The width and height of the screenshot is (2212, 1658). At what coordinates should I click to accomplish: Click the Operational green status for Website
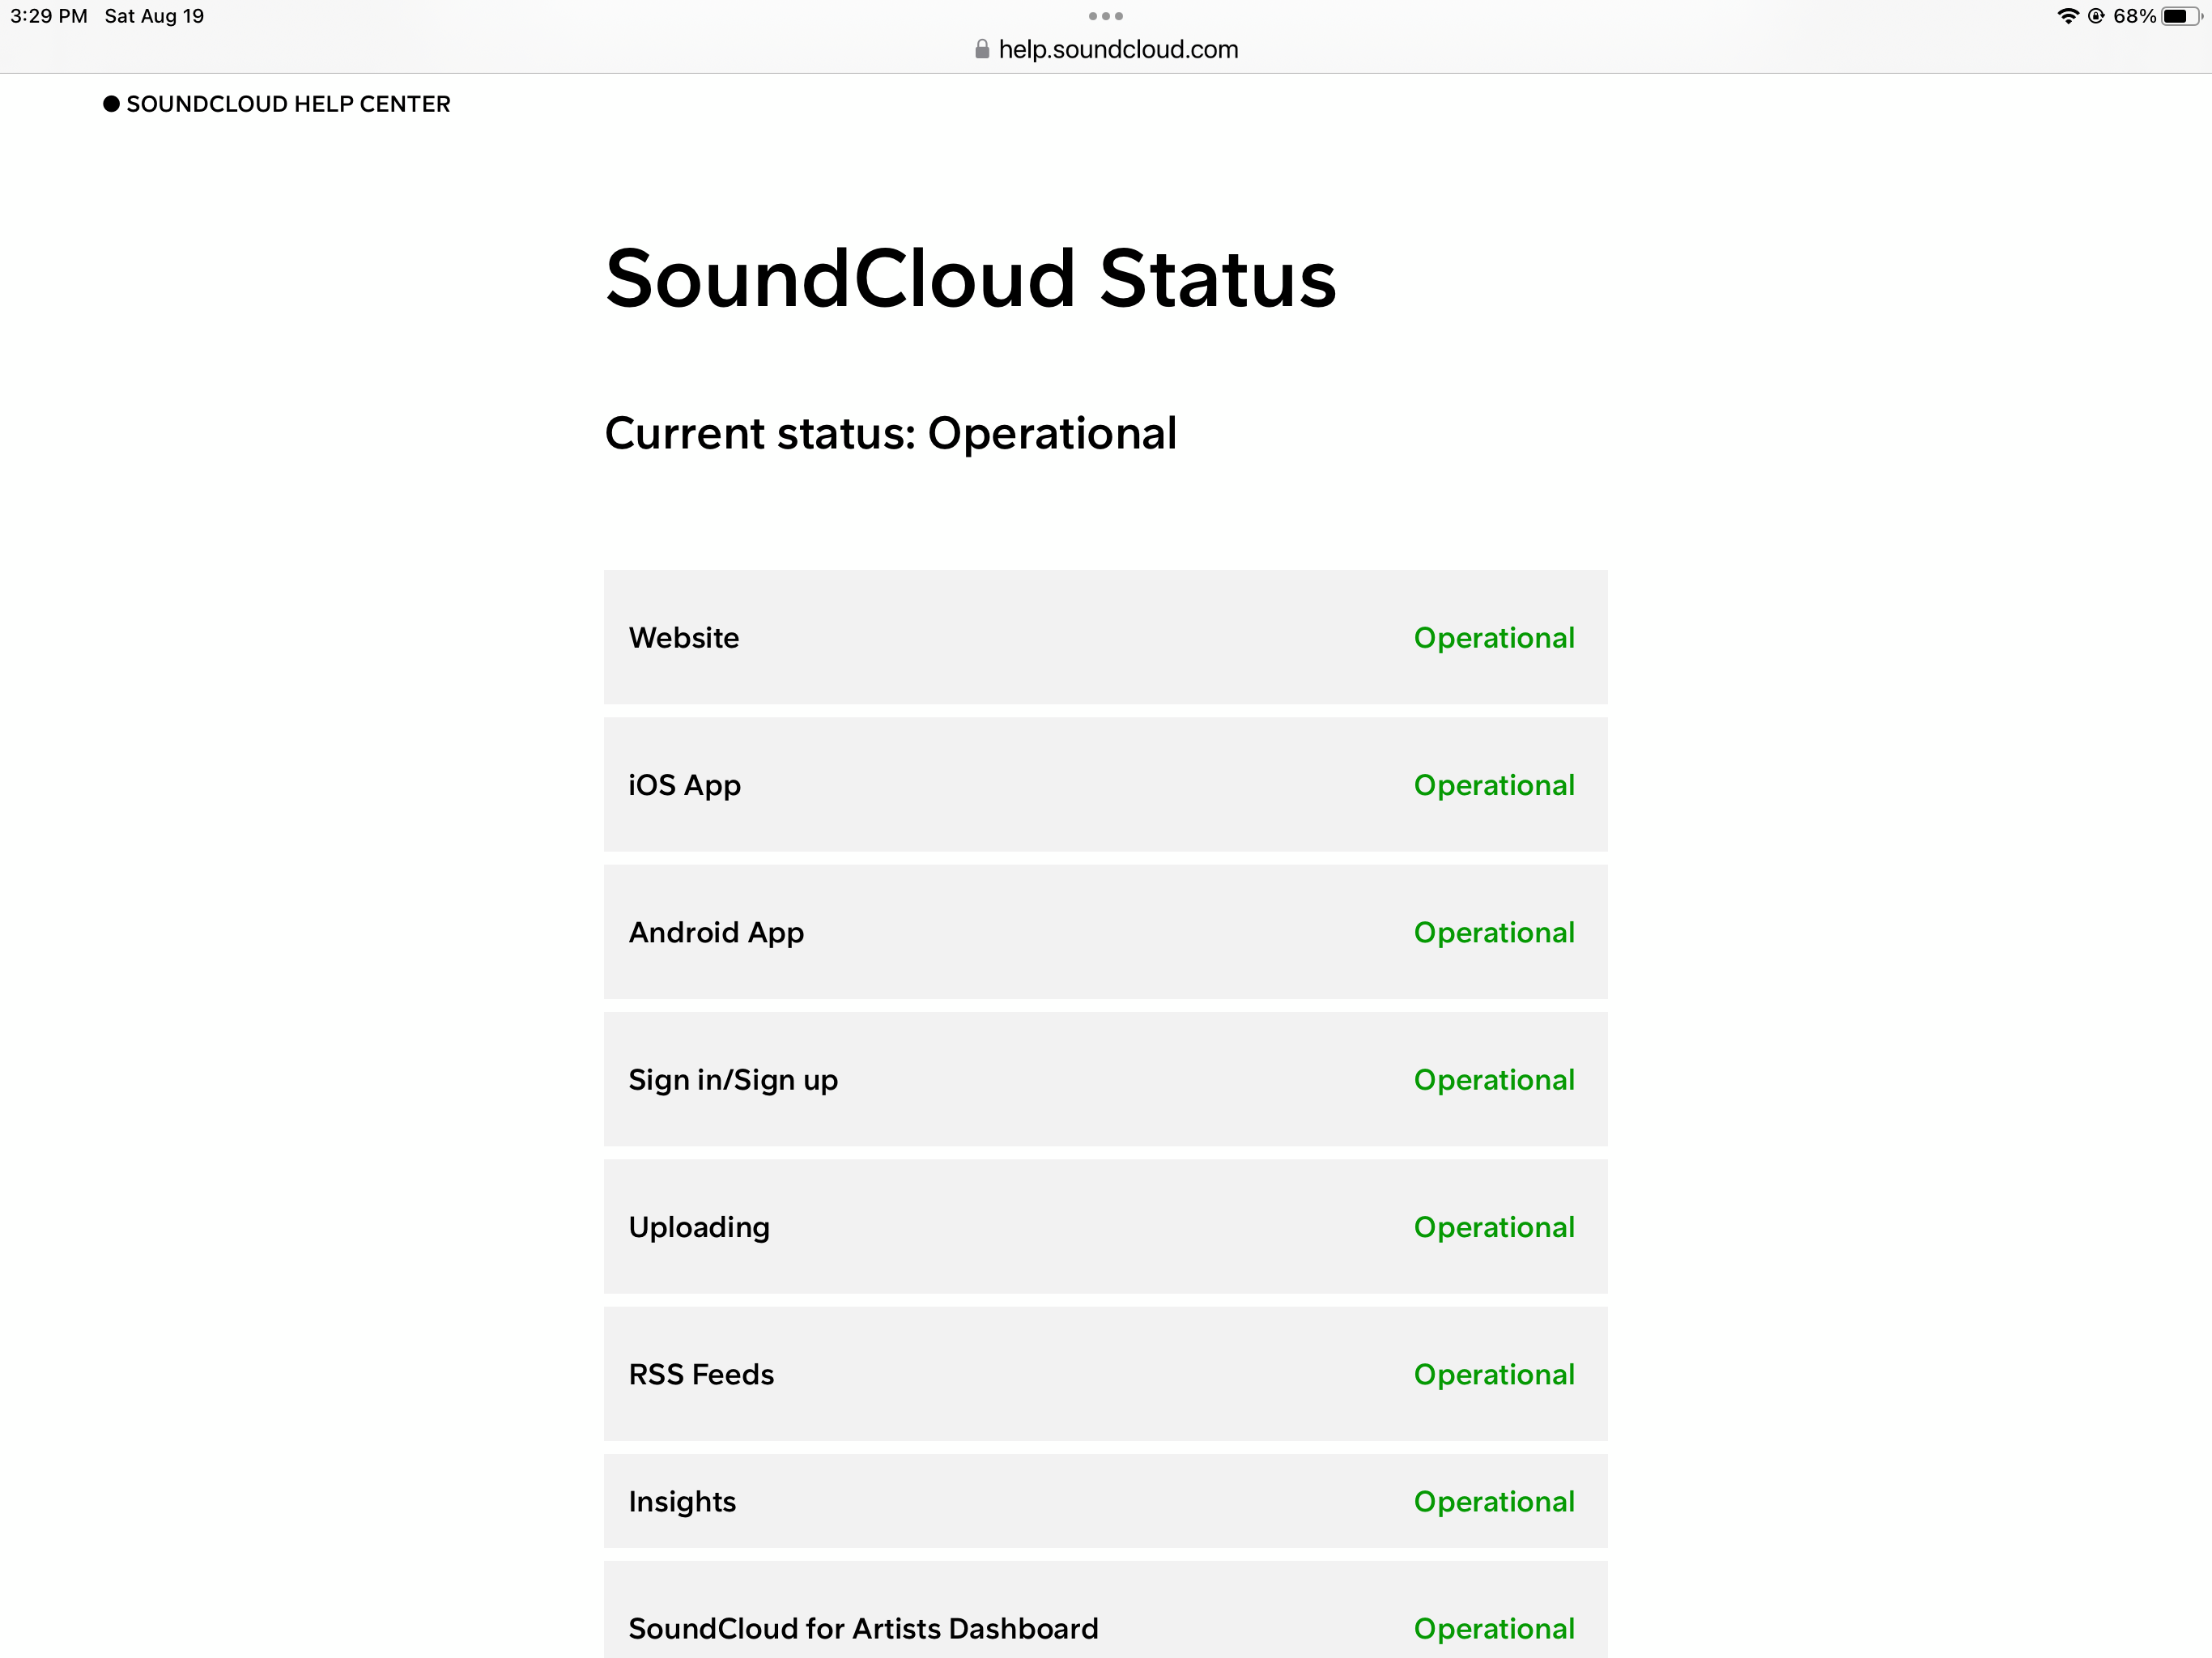pos(1495,636)
